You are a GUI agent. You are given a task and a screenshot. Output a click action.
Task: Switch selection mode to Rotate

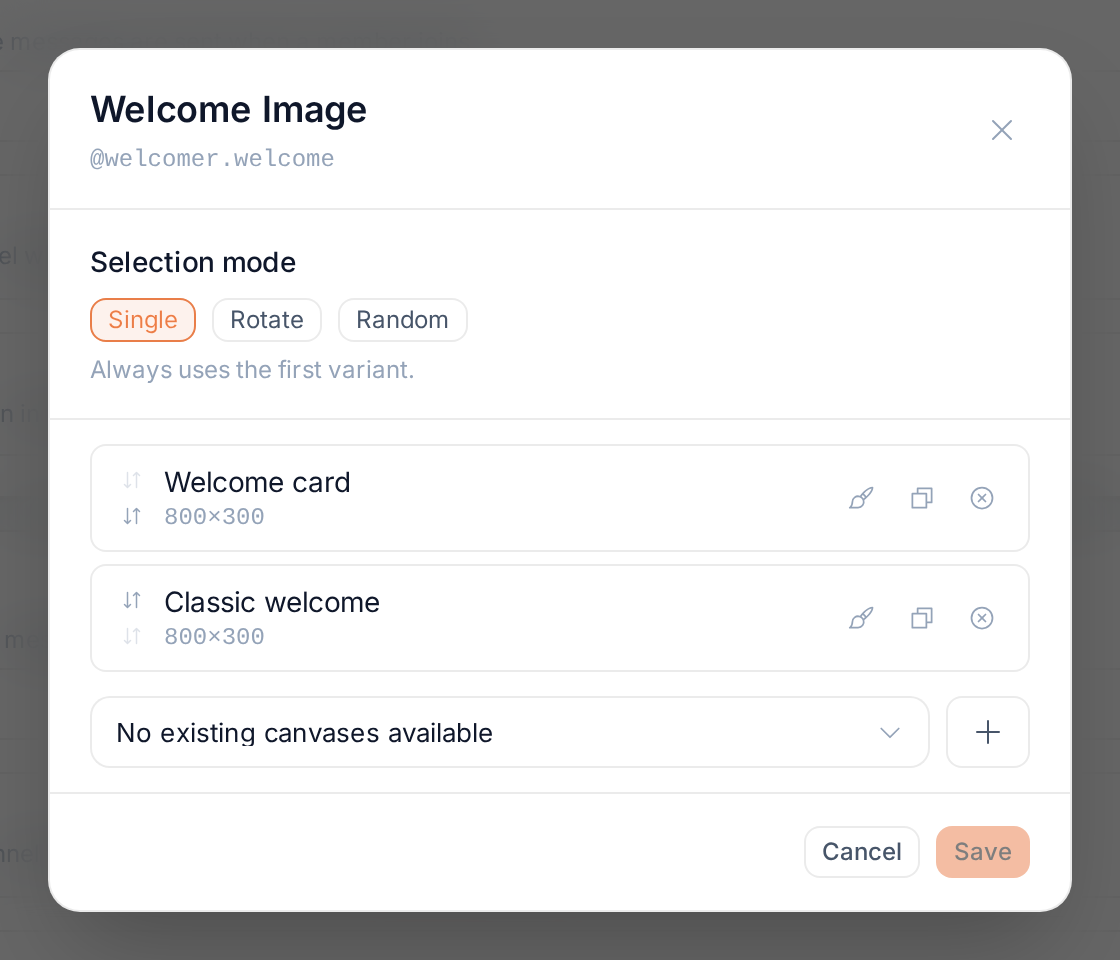[266, 320]
